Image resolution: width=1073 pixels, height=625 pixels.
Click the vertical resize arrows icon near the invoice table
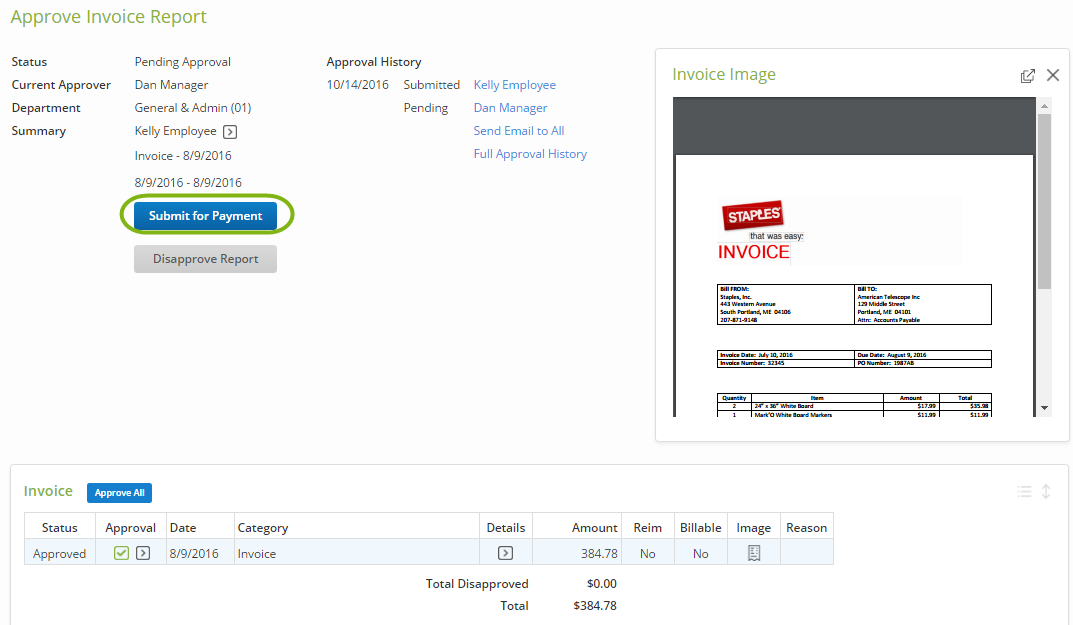1046,491
